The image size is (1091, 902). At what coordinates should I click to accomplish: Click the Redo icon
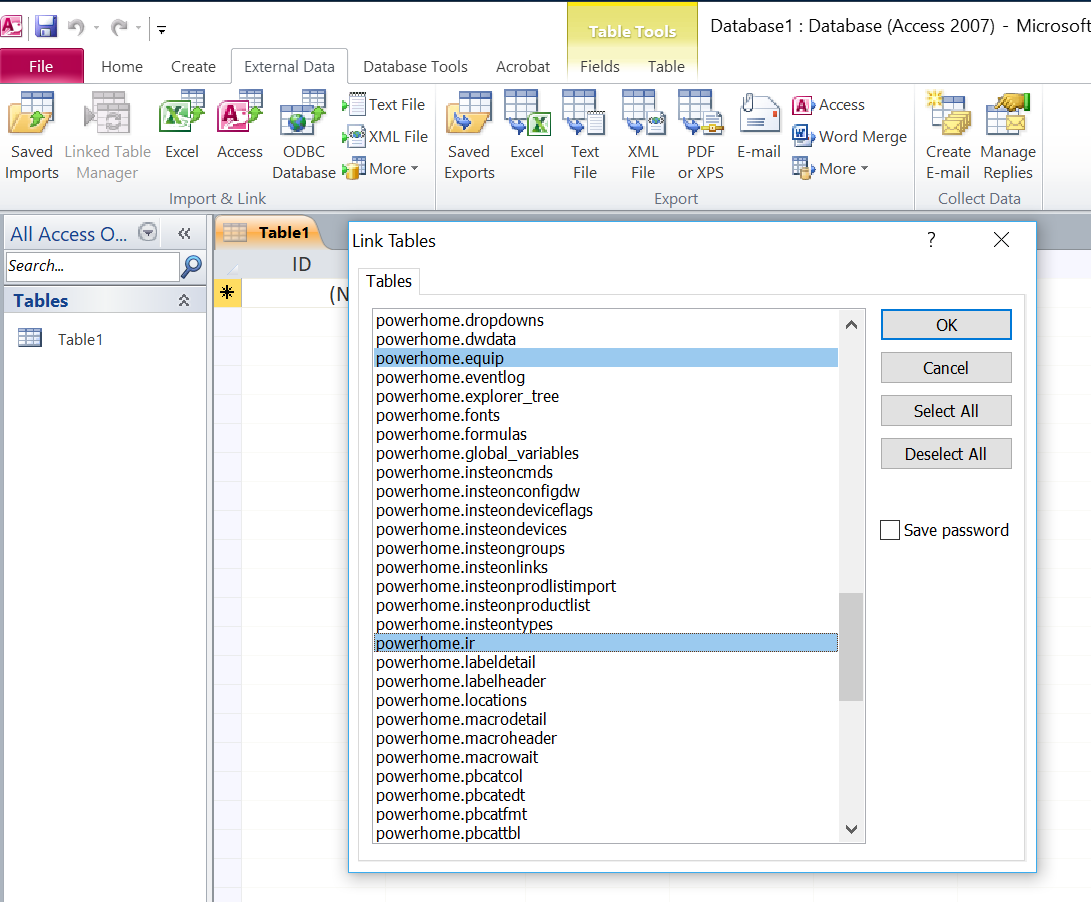click(x=119, y=27)
